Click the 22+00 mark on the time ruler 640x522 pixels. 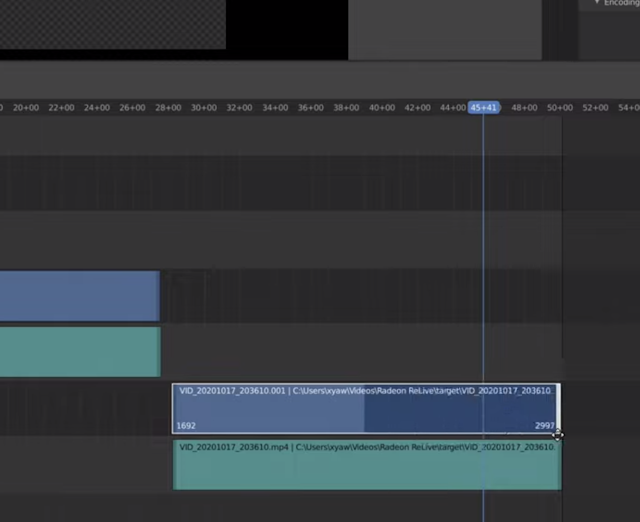[62, 108]
